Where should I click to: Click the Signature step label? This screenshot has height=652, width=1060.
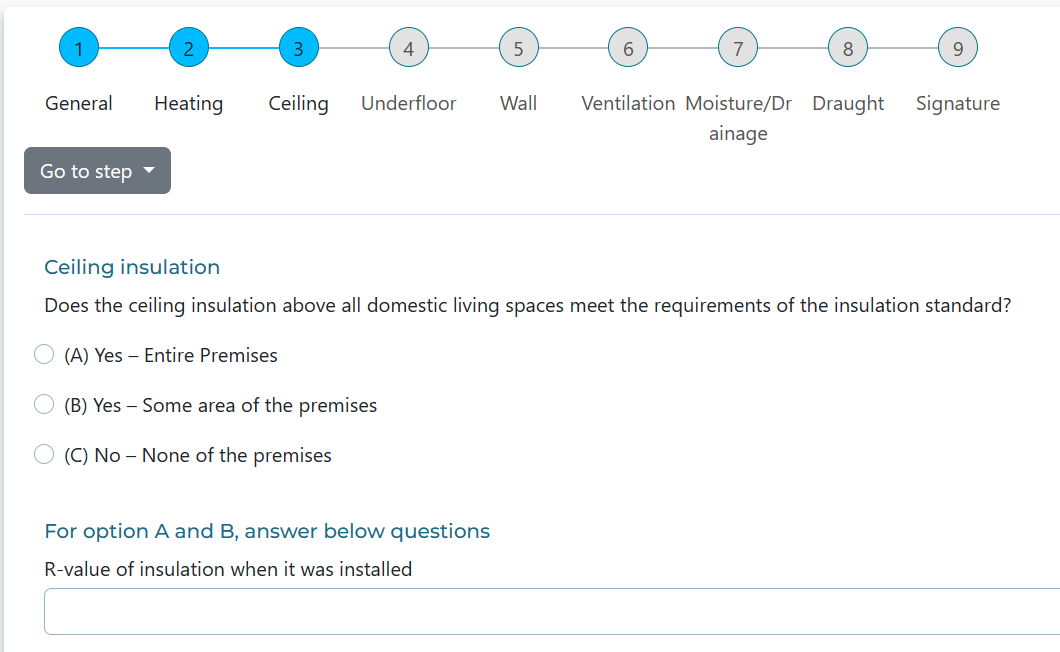[957, 103]
